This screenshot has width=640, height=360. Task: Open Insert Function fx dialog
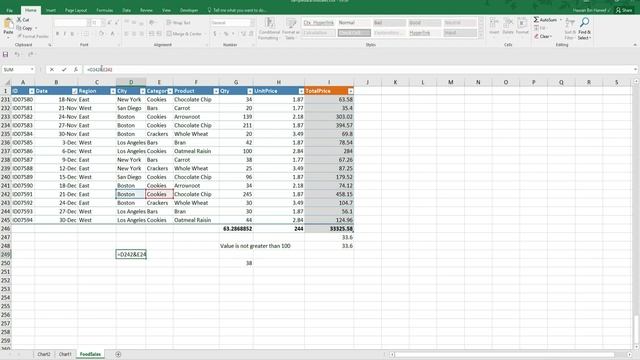tap(76, 70)
